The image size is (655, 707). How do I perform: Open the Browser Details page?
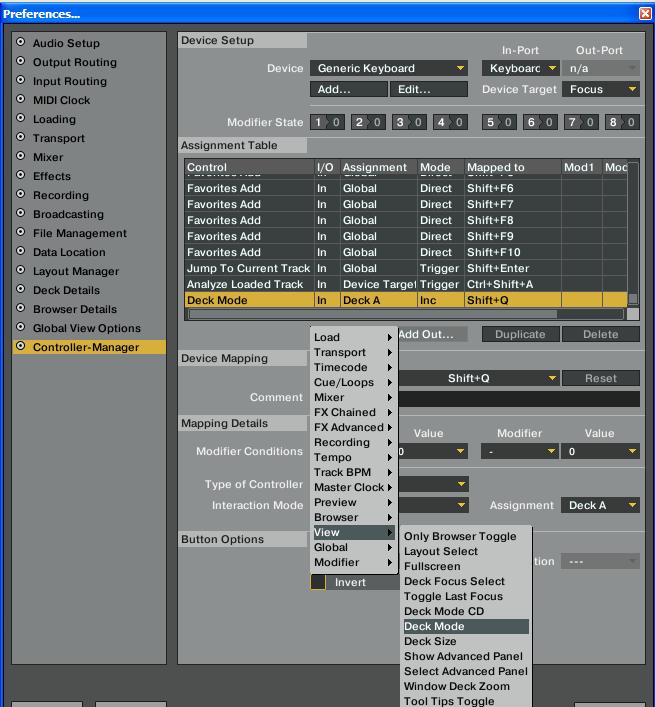[x=75, y=309]
